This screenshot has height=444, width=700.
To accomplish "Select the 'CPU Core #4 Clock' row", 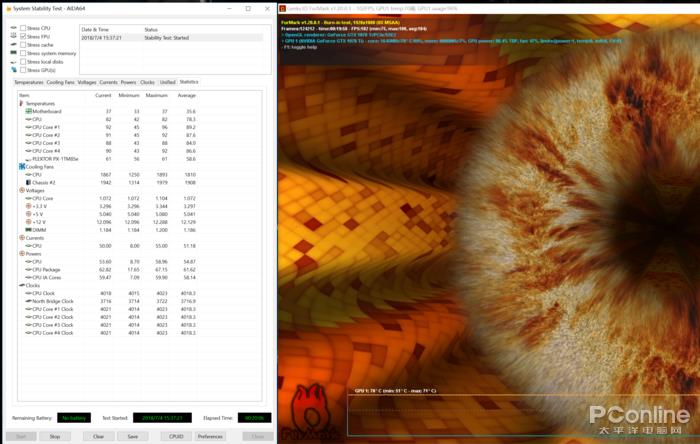I will point(107,333).
